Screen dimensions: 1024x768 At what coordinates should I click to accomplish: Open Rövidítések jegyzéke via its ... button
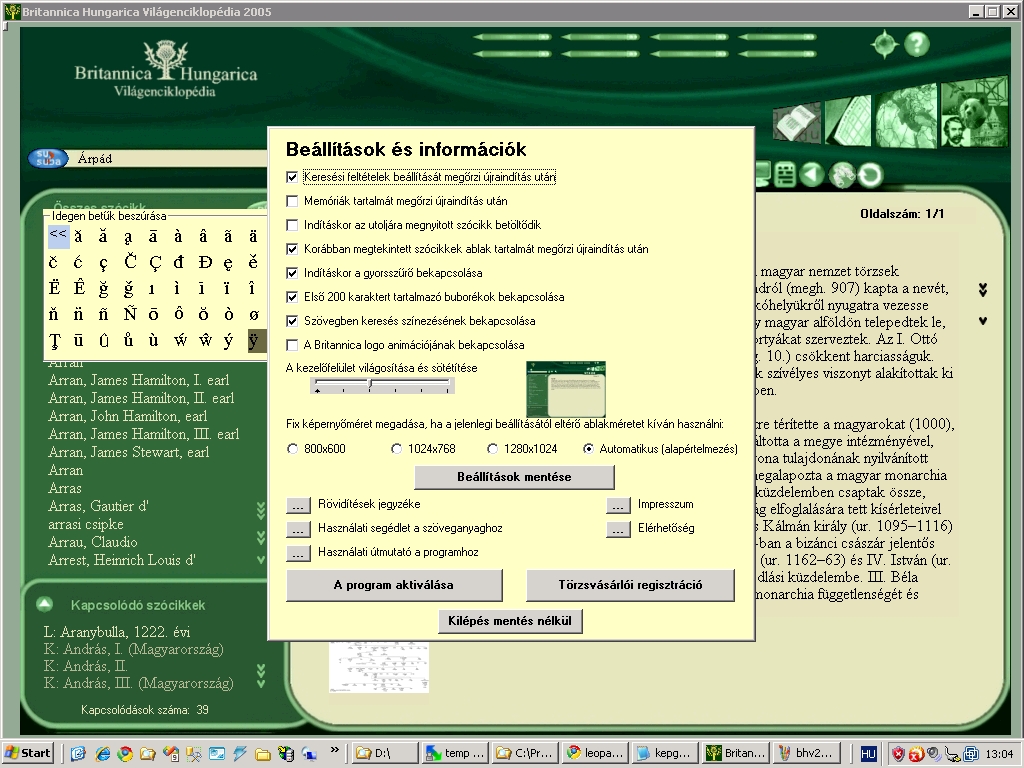pos(298,505)
